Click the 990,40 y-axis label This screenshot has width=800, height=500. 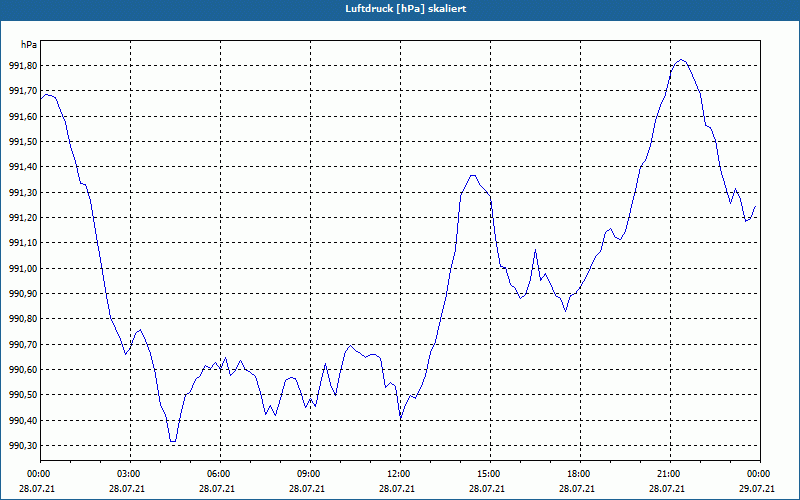coord(23,420)
